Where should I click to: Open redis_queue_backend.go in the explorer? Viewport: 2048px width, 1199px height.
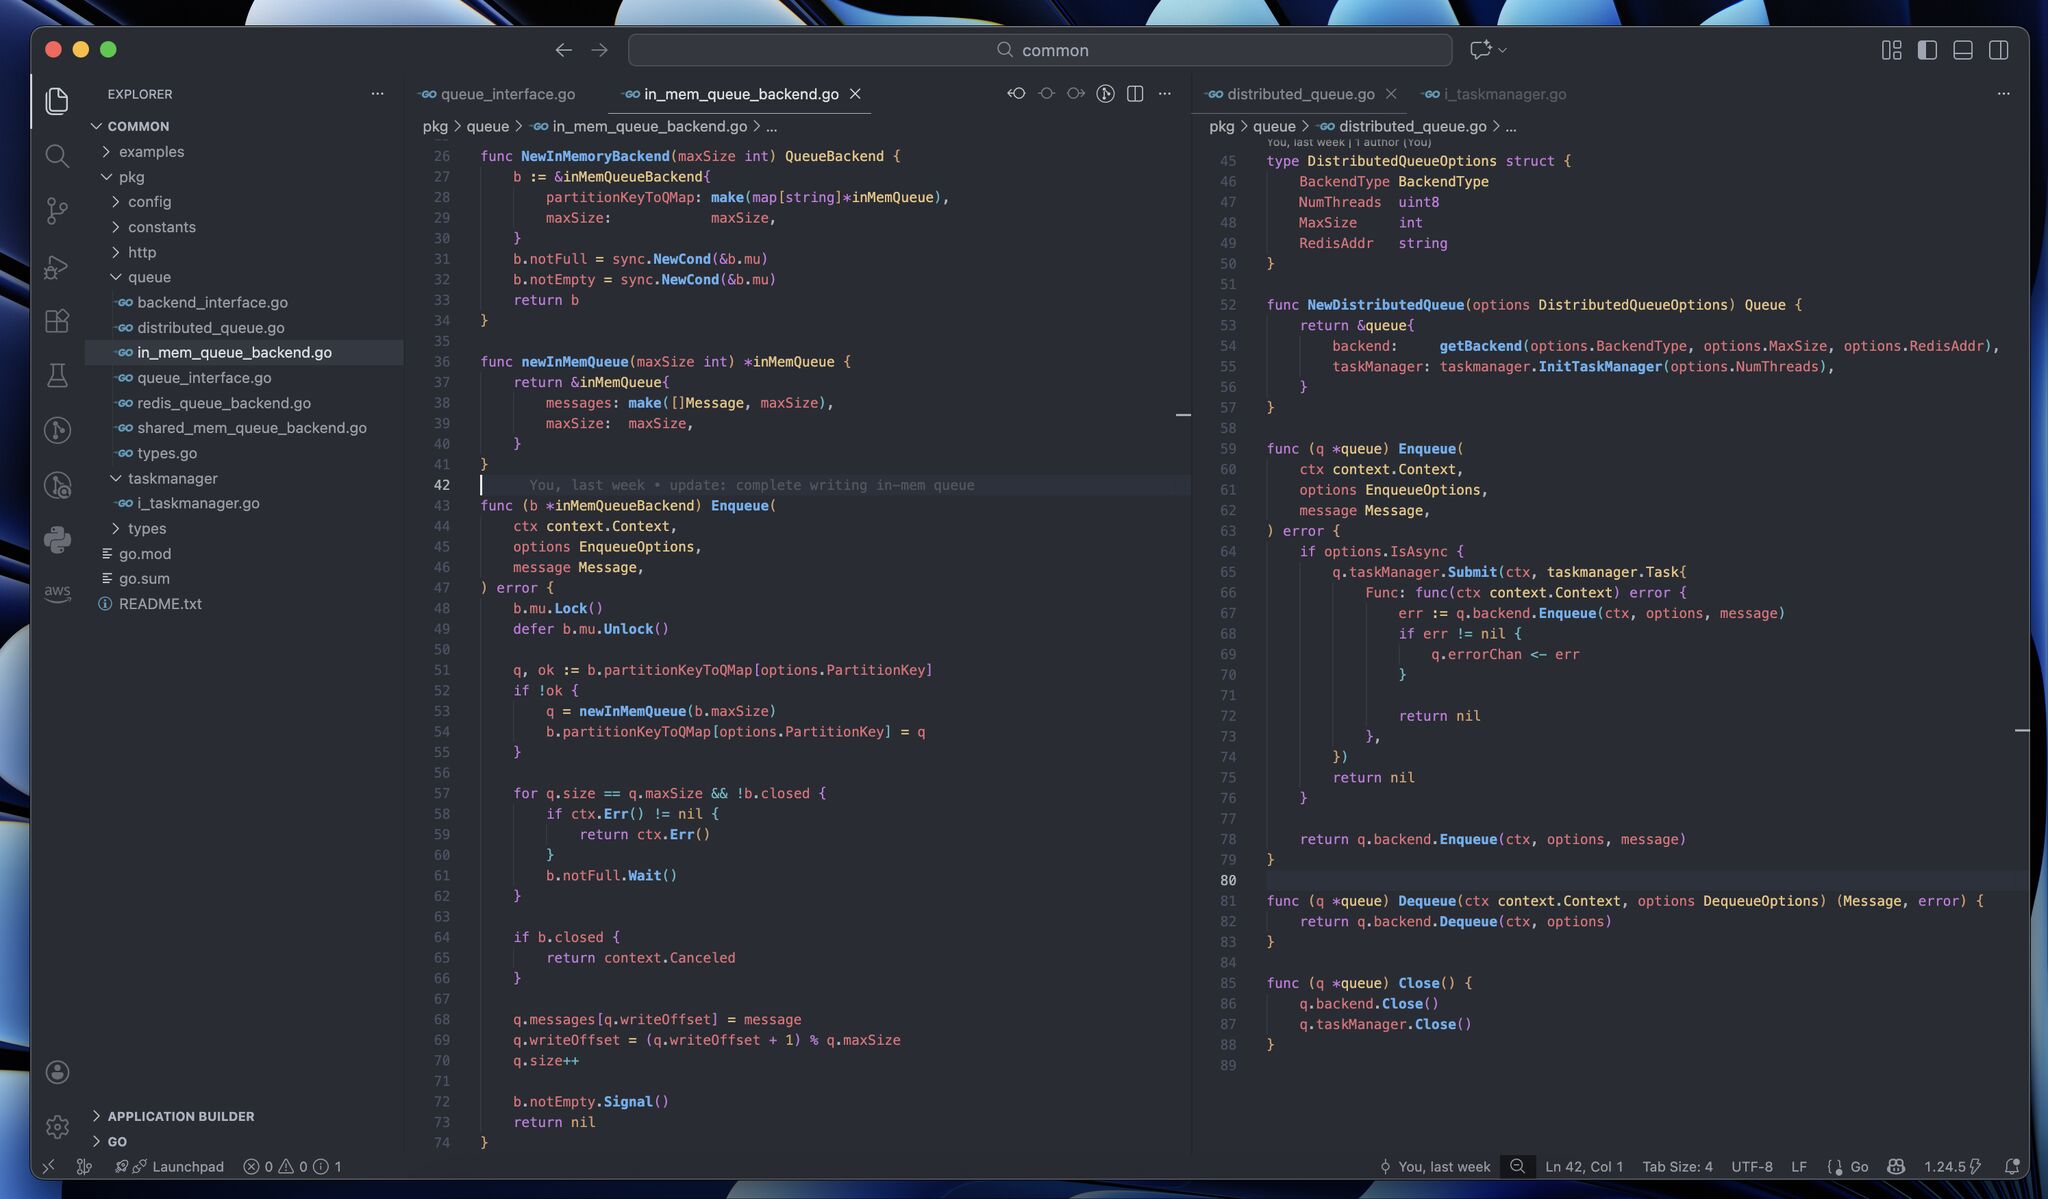[224, 403]
